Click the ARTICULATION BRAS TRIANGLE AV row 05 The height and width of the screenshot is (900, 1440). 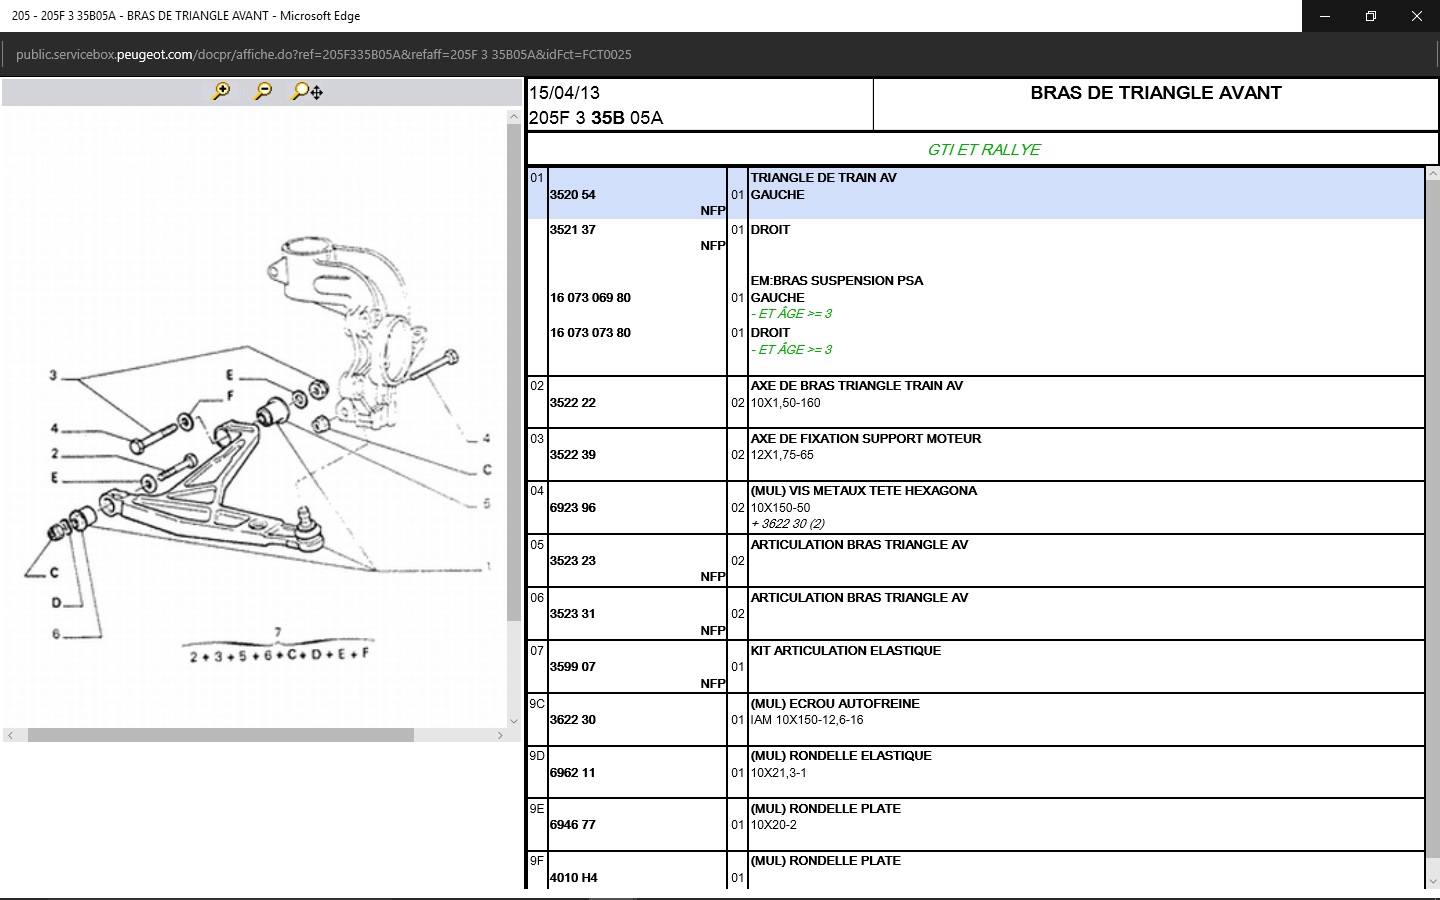859,545
